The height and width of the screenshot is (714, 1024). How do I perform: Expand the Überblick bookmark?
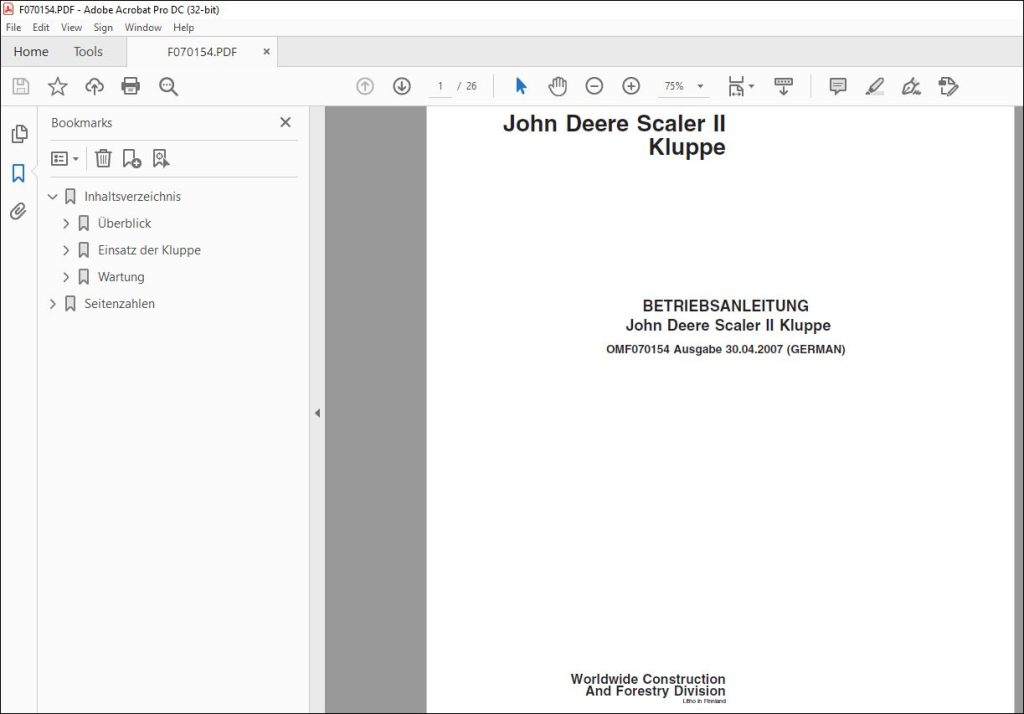point(66,223)
